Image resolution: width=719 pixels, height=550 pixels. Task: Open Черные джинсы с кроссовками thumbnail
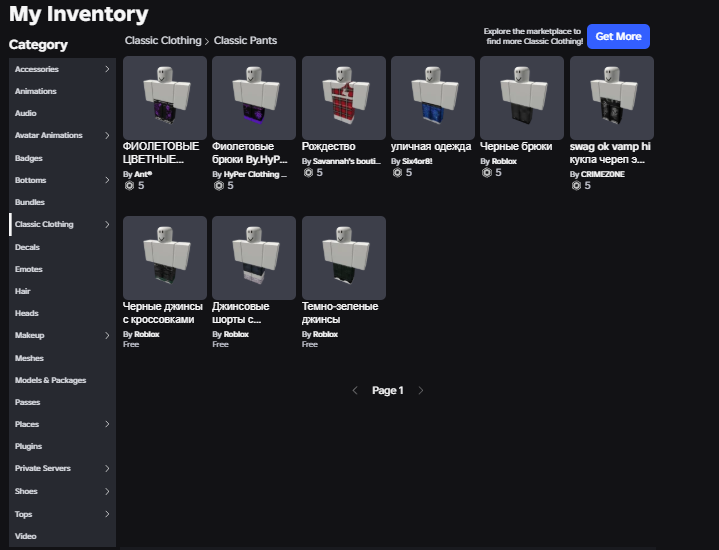click(x=165, y=258)
